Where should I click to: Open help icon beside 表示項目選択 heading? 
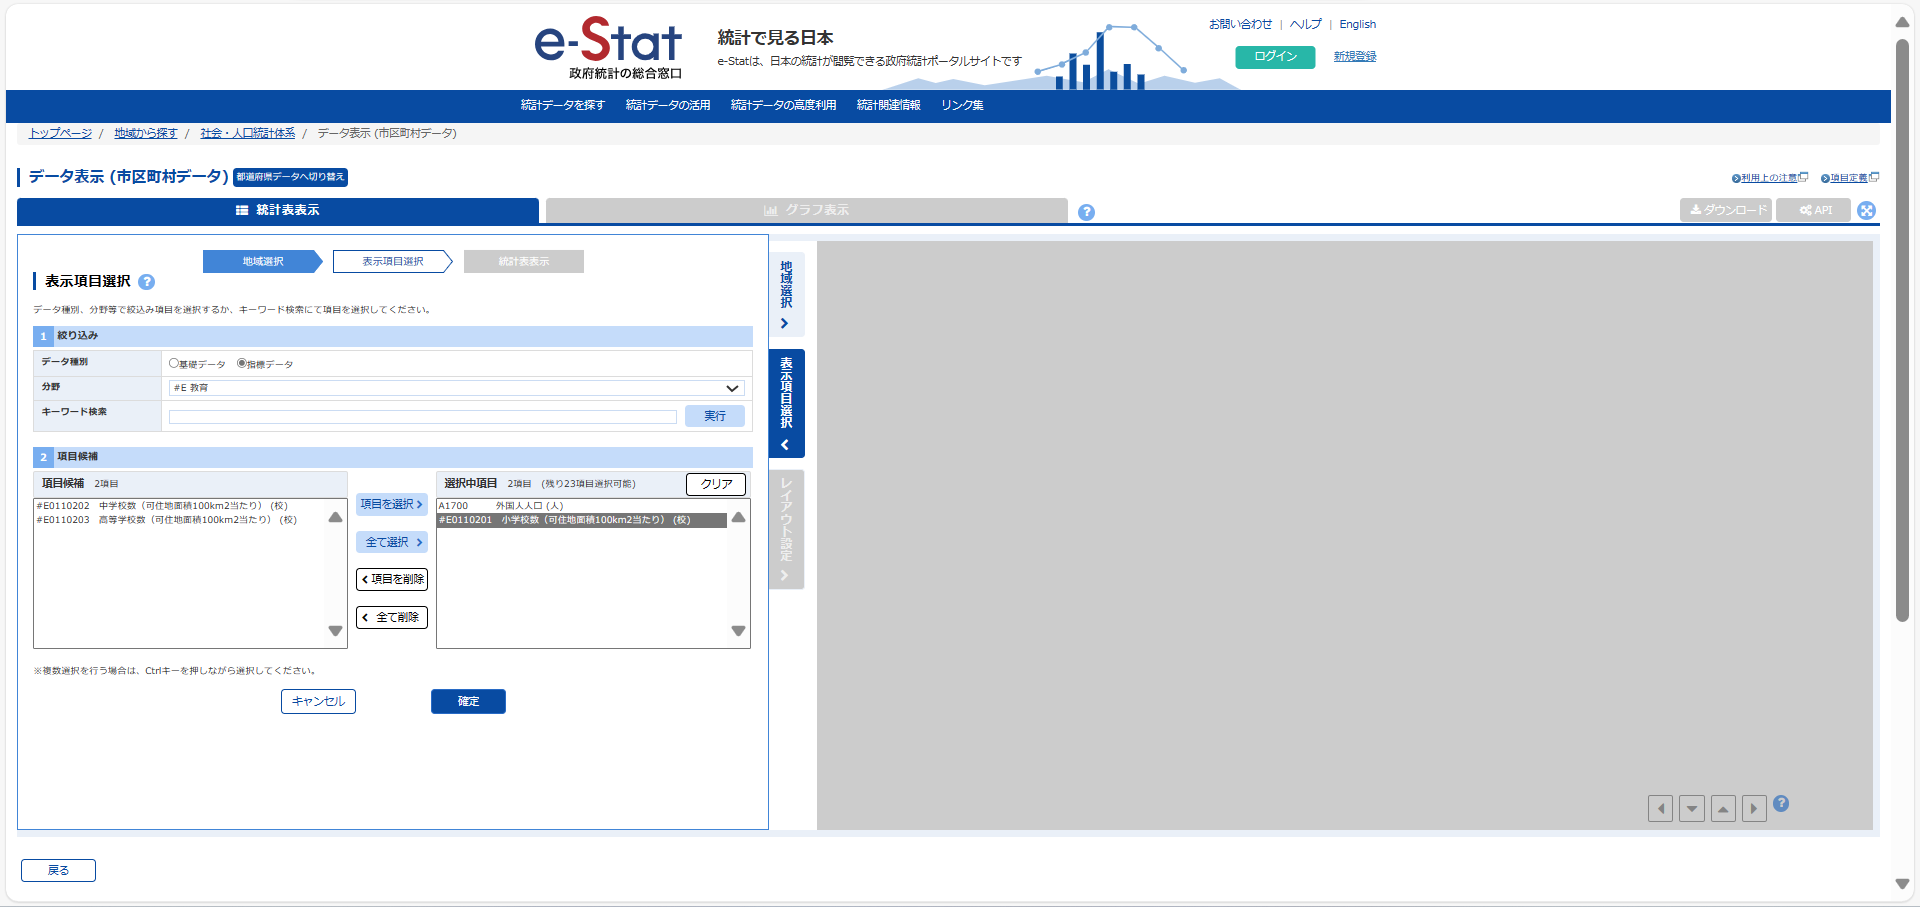click(147, 282)
